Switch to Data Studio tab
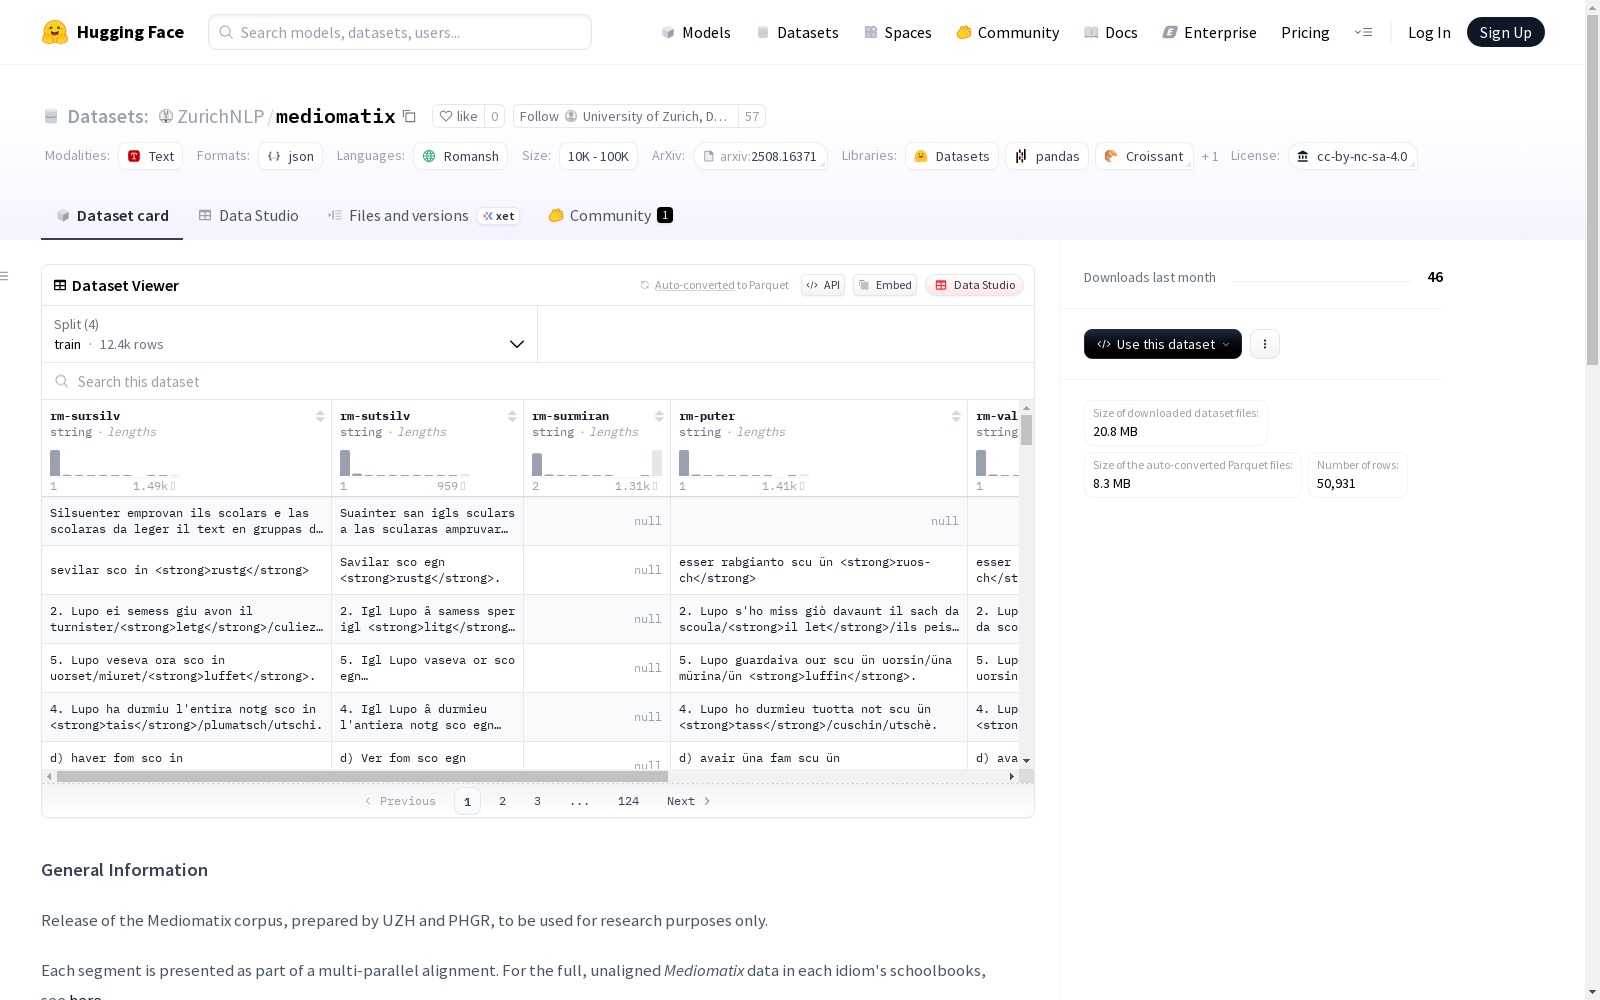The image size is (1600, 1000). click(x=248, y=216)
